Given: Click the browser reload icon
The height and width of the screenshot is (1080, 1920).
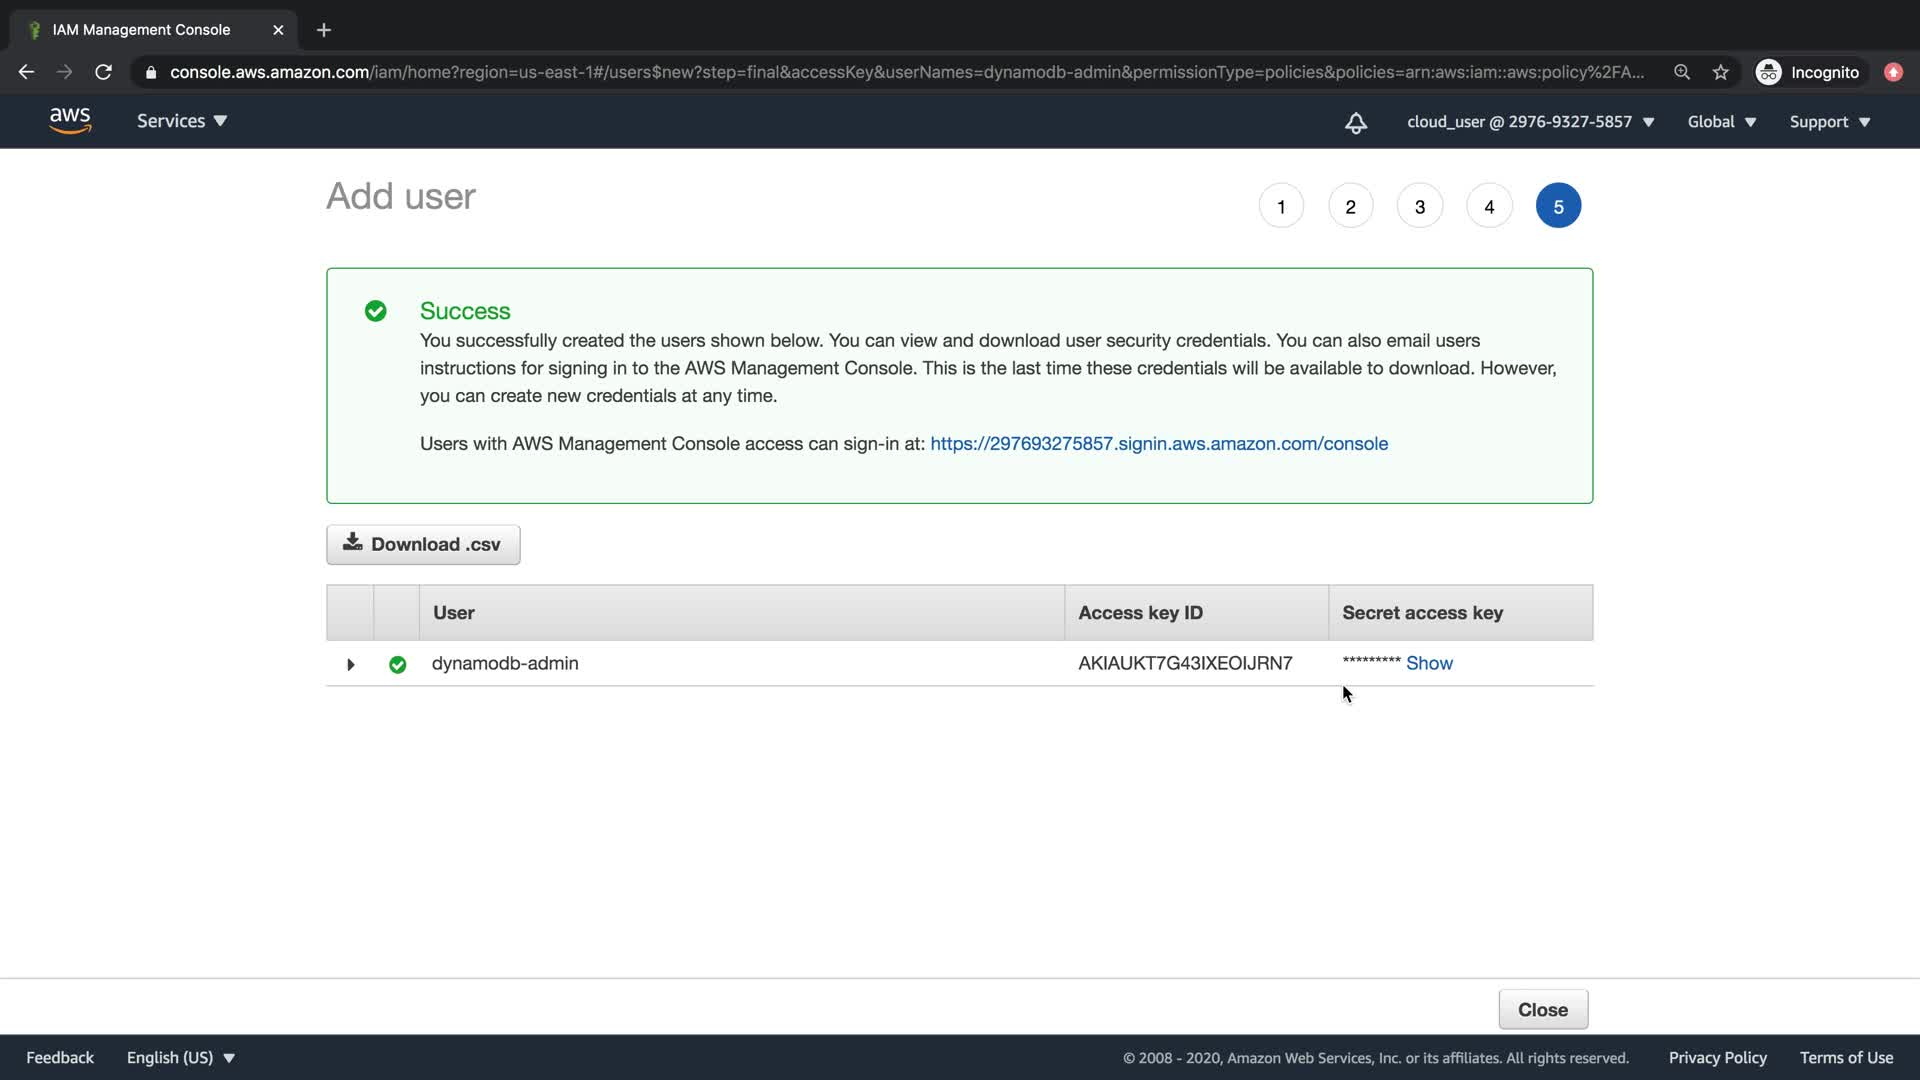Looking at the screenshot, I should tap(103, 72).
